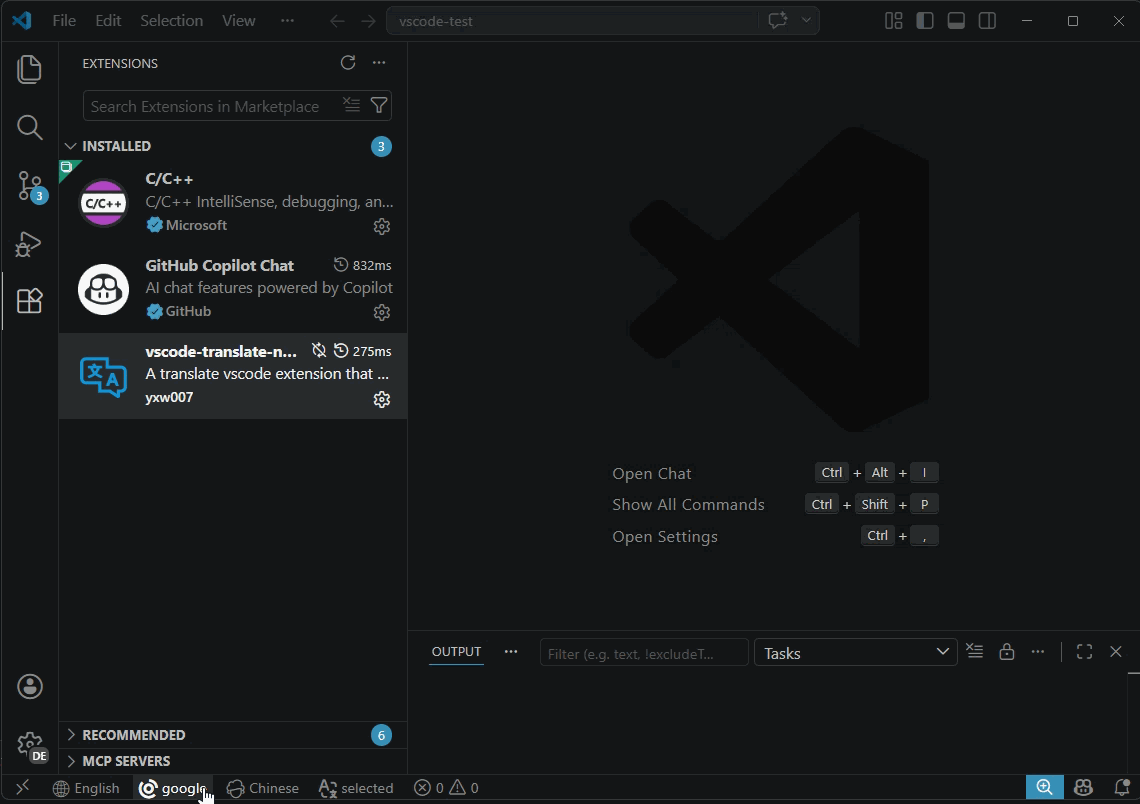The width and height of the screenshot is (1140, 804).
Task: Open the Accounts menu icon
Action: tap(30, 686)
